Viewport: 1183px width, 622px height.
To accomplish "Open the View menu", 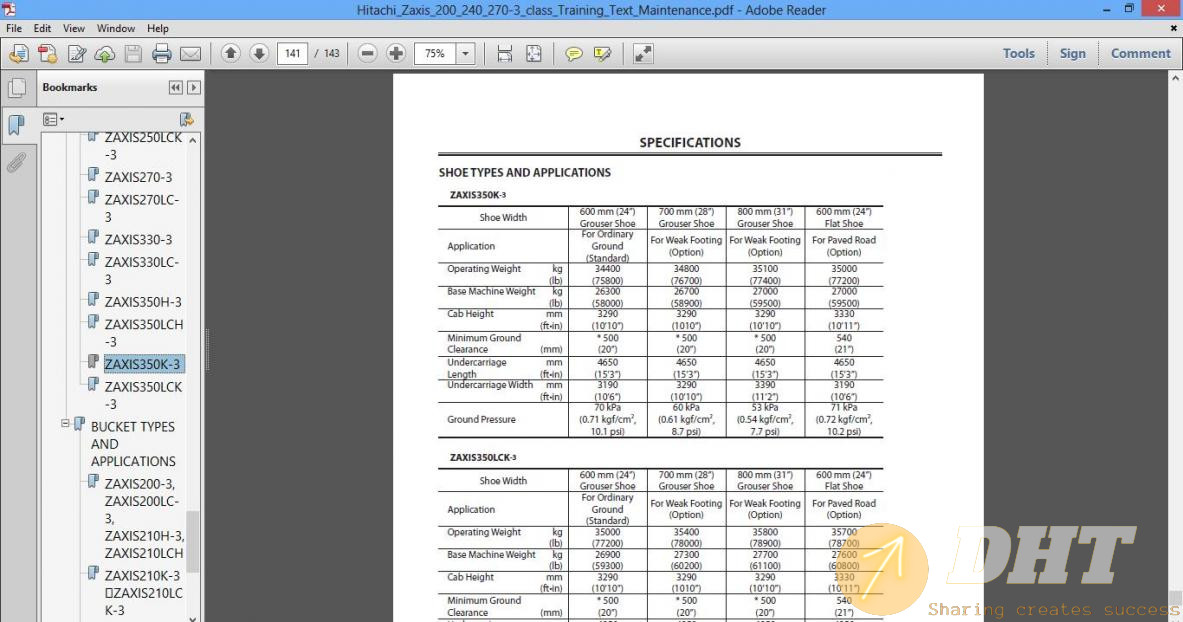I will (74, 28).
